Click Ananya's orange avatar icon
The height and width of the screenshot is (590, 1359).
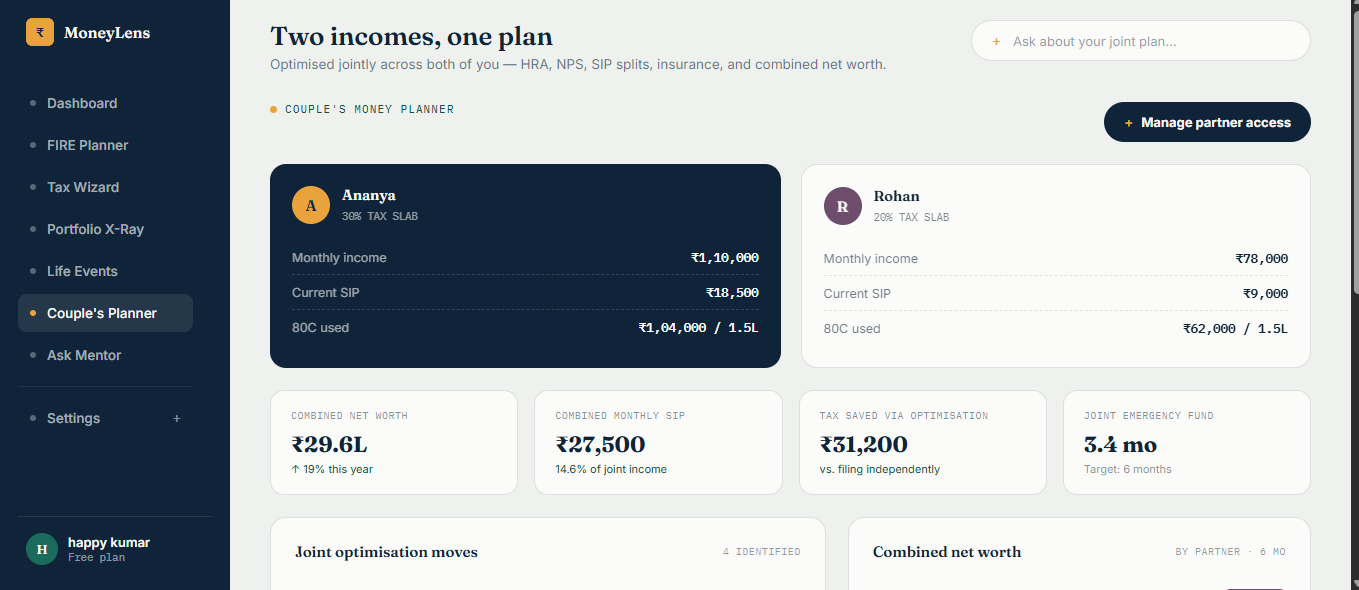click(311, 205)
